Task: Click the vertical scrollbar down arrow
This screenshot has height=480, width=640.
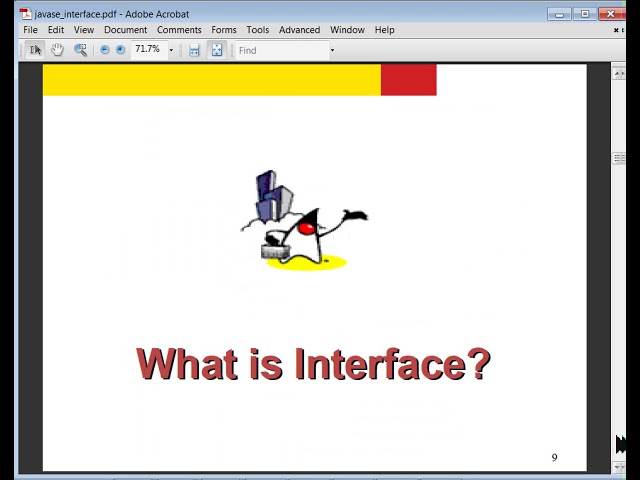Action: (619, 467)
